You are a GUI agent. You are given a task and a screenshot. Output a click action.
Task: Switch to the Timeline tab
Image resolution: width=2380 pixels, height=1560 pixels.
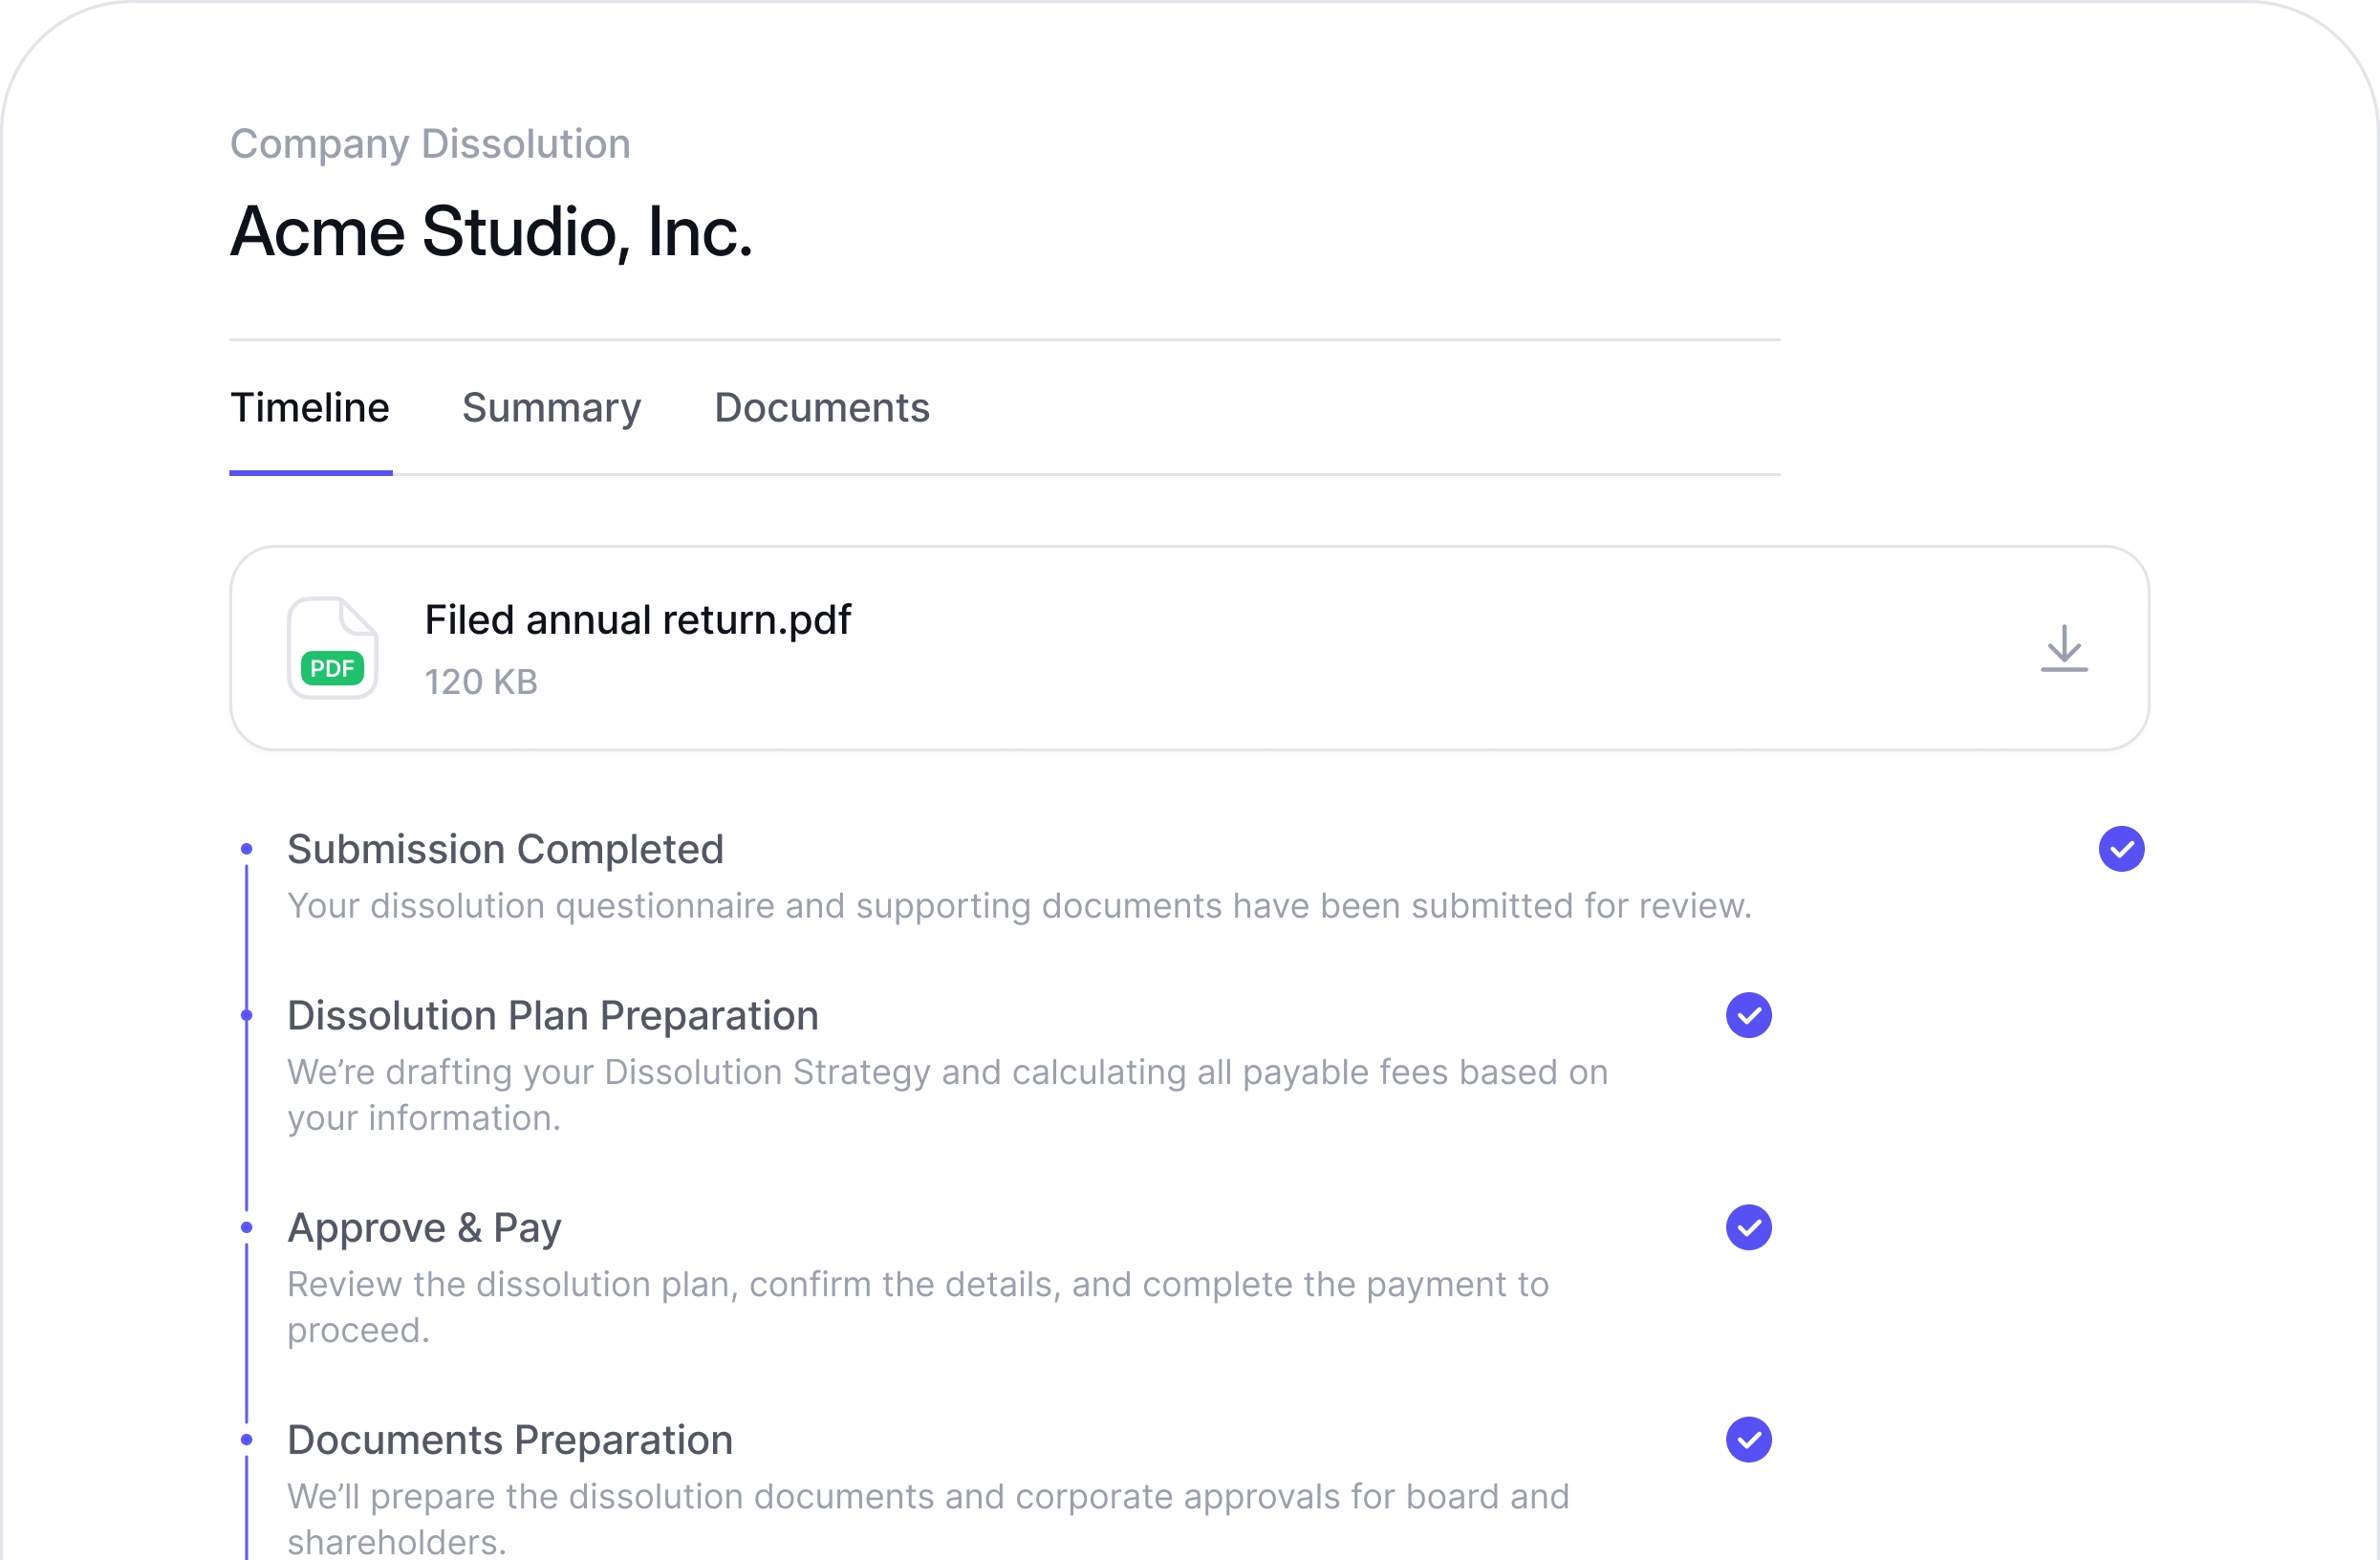click(310, 408)
